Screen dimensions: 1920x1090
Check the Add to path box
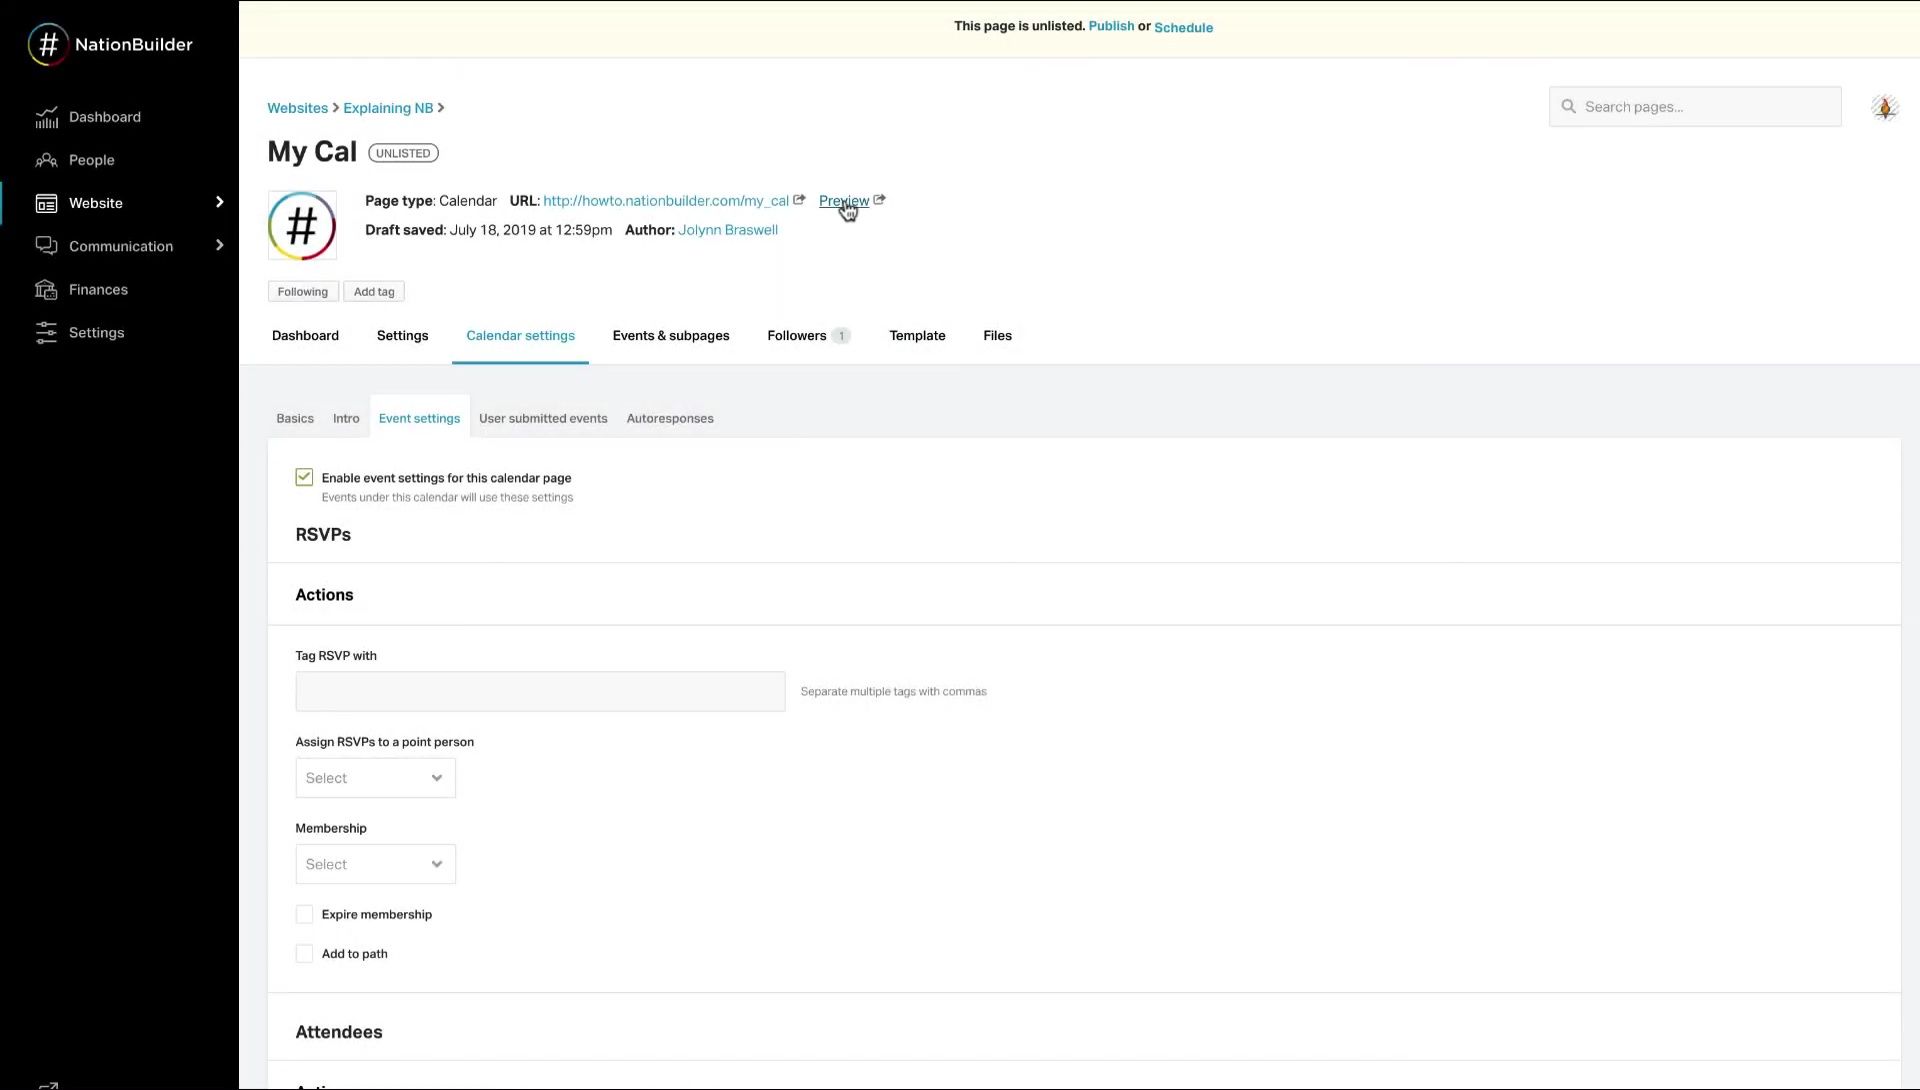[x=304, y=954]
